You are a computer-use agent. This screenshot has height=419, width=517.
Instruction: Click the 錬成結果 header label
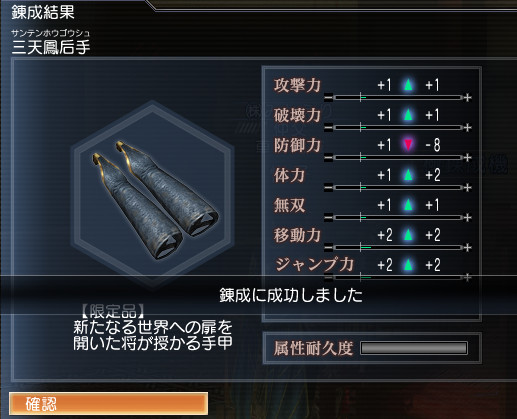[x=43, y=12]
